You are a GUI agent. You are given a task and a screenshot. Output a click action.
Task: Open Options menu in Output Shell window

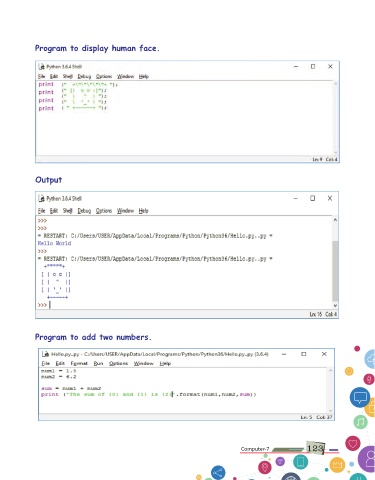tap(104, 211)
